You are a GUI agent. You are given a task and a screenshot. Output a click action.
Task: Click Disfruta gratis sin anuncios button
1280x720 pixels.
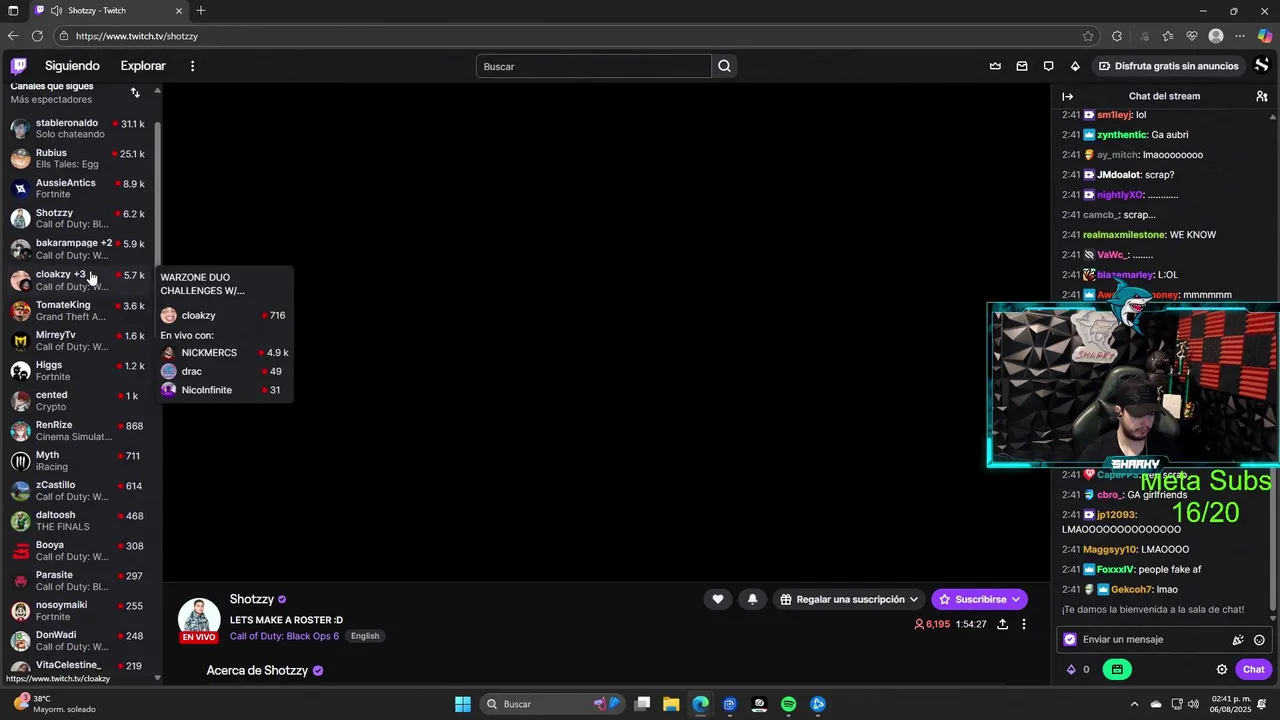(x=1168, y=66)
